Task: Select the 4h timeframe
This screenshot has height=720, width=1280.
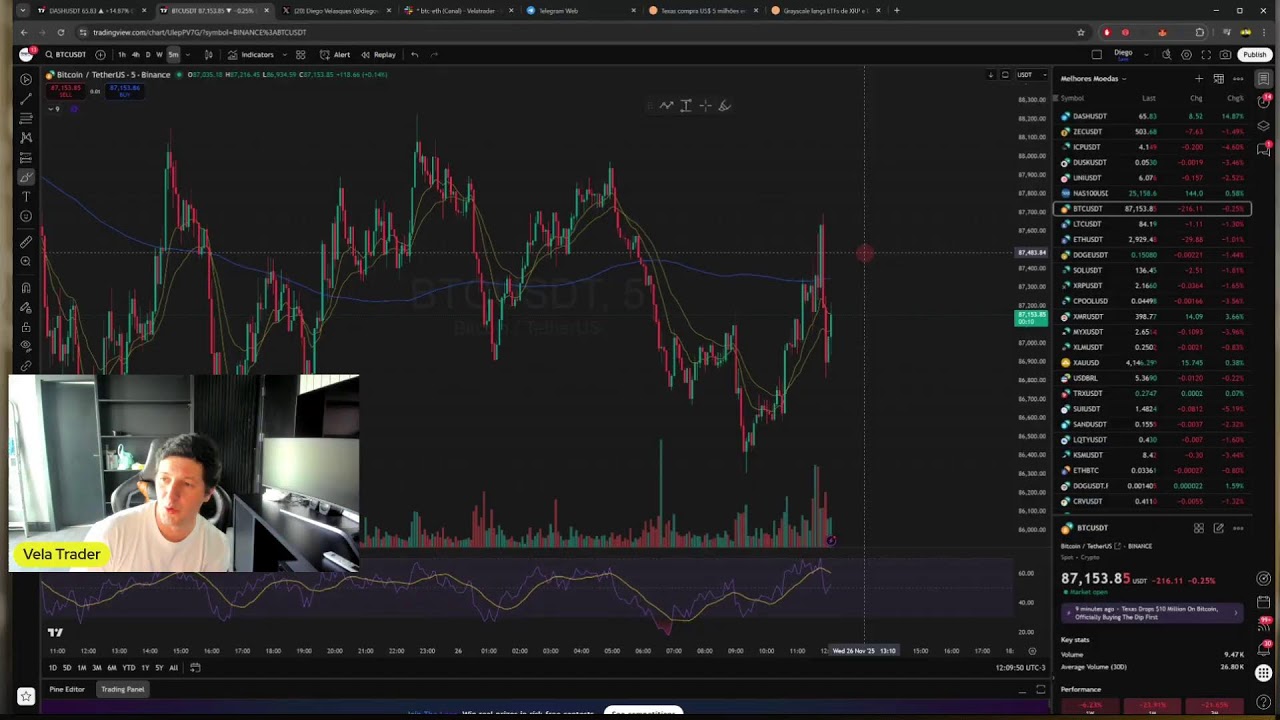Action: point(135,54)
